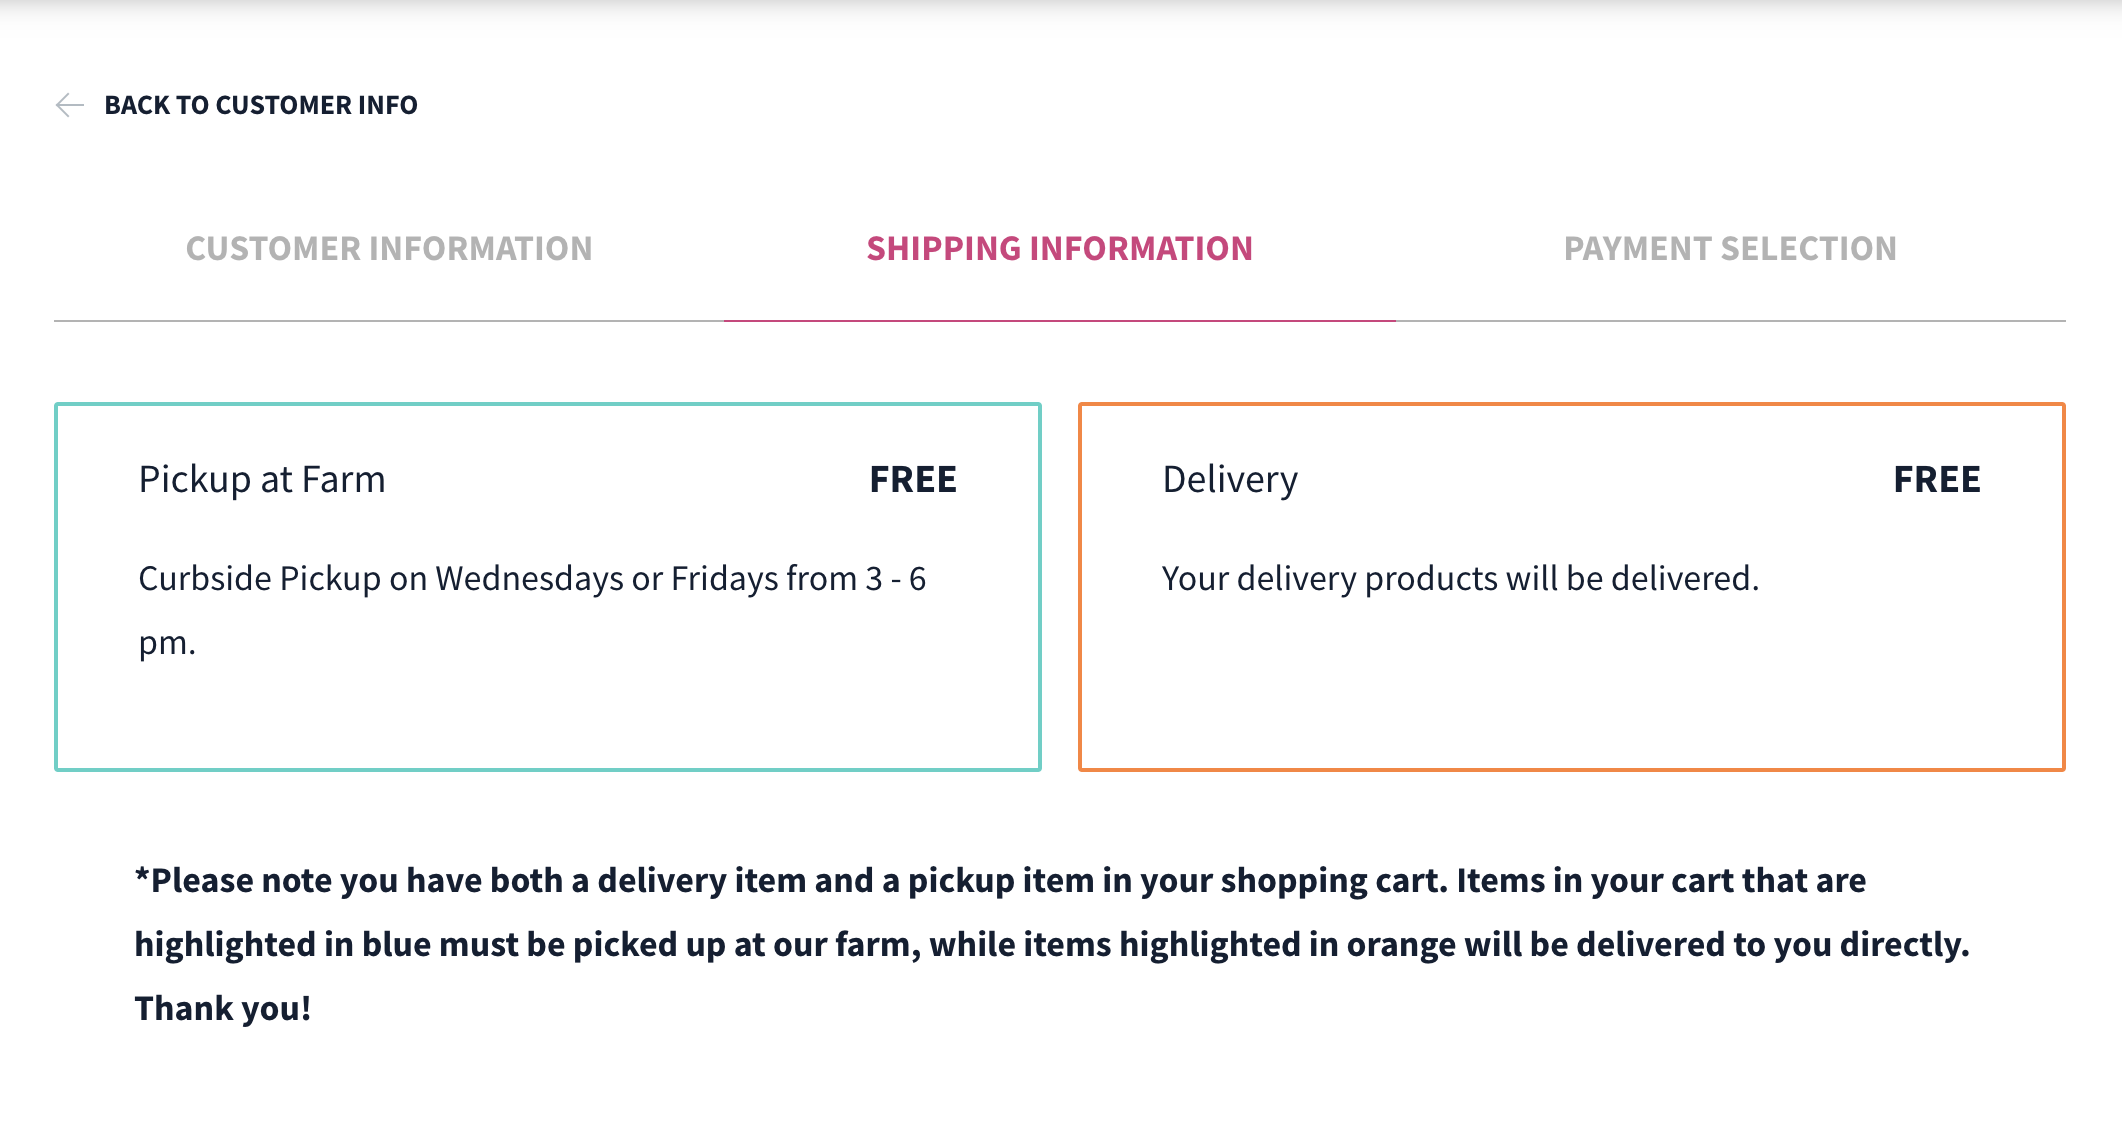Click empty space inside the orange delivery card

[1570, 690]
